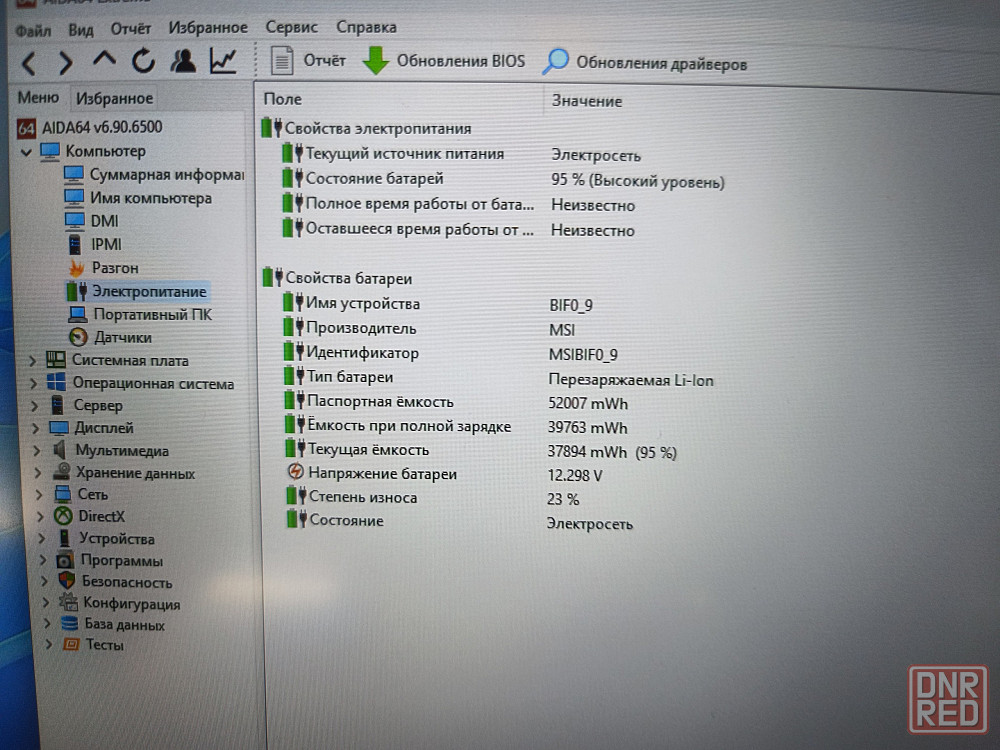Image resolution: width=1000 pixels, height=750 pixels.
Task: Switch to the Избранное tab
Action: (114, 98)
